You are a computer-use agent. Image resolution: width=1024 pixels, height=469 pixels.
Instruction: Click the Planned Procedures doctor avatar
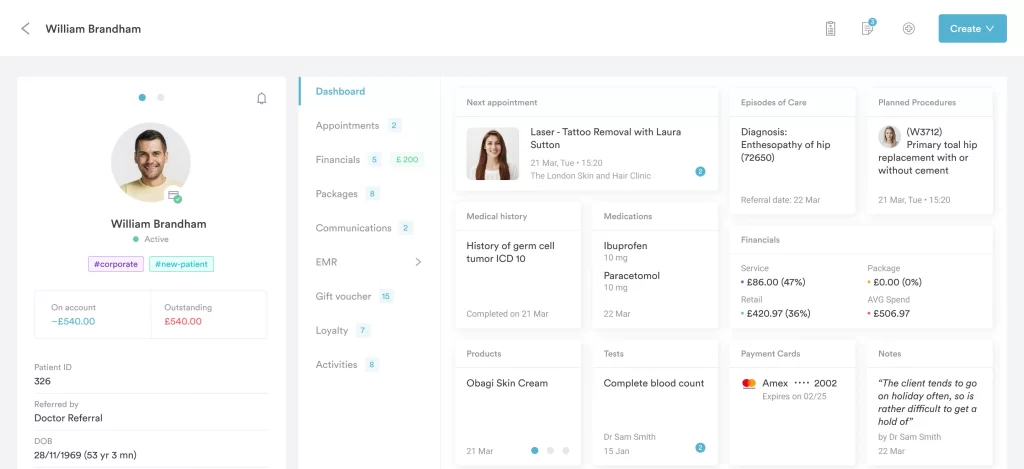coord(889,137)
